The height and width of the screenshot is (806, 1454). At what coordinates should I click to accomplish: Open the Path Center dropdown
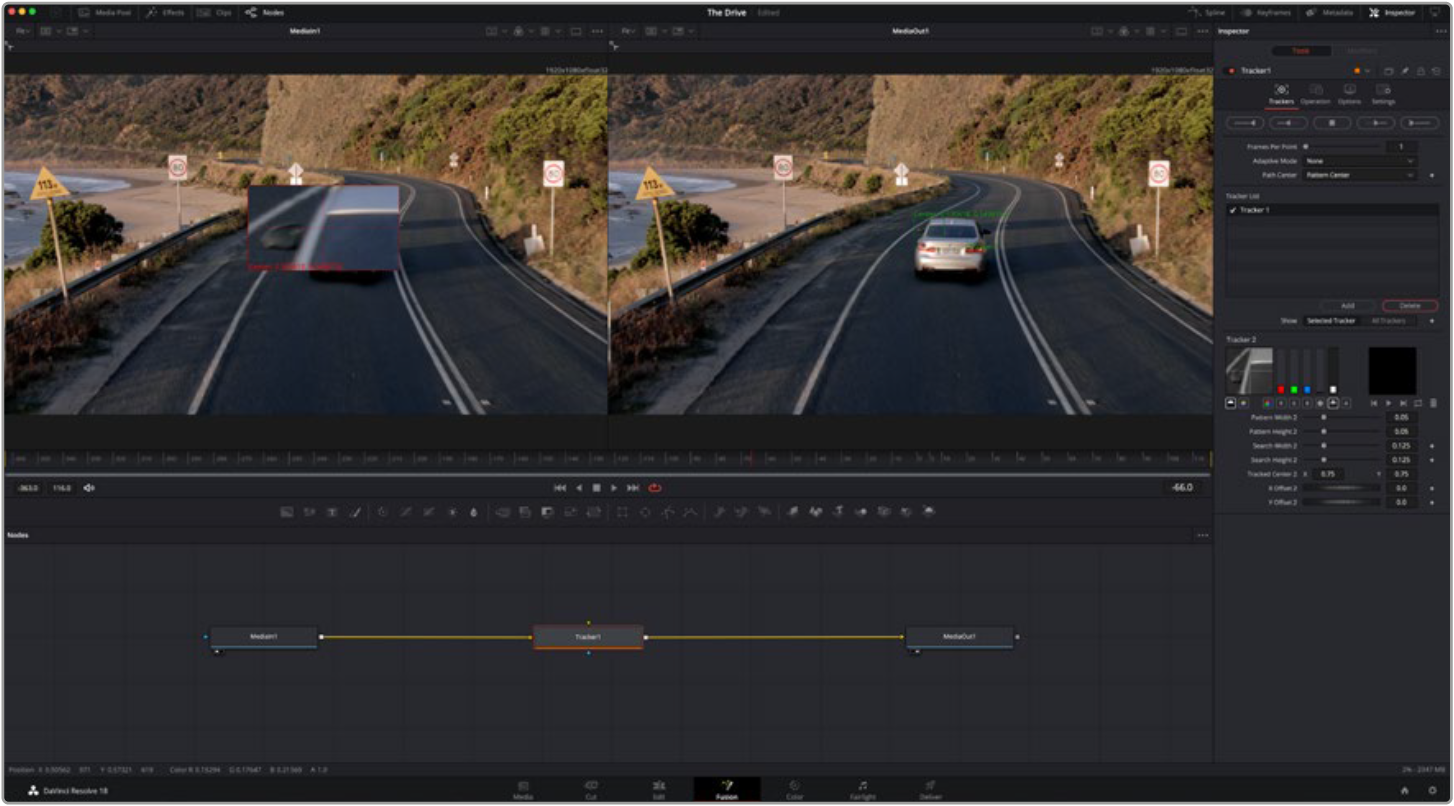[x=1359, y=175]
